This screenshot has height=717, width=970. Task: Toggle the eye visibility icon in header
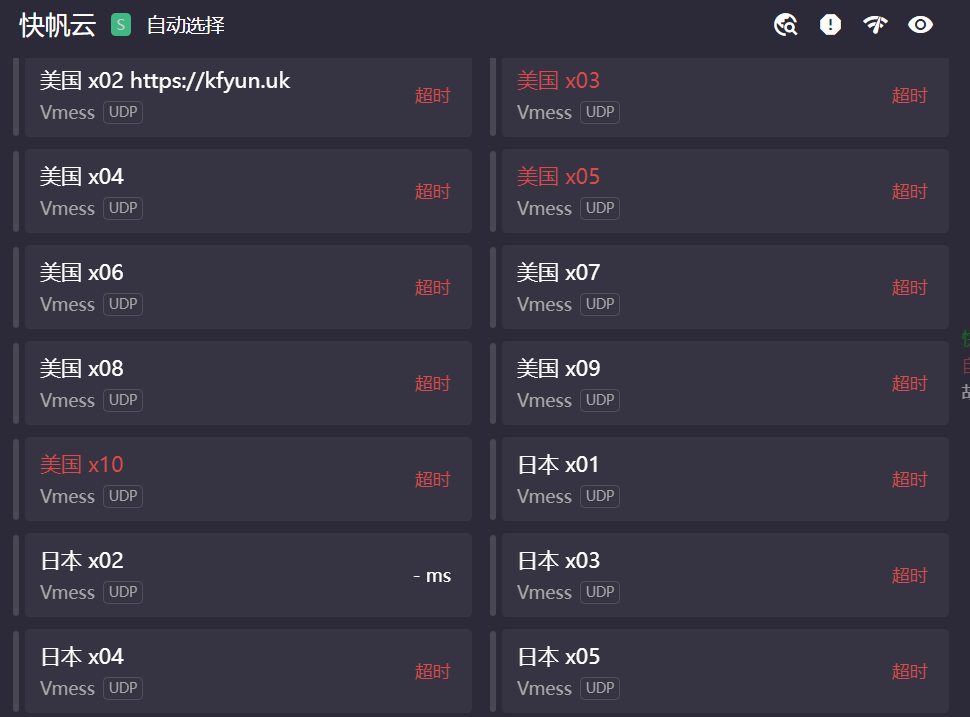click(920, 25)
